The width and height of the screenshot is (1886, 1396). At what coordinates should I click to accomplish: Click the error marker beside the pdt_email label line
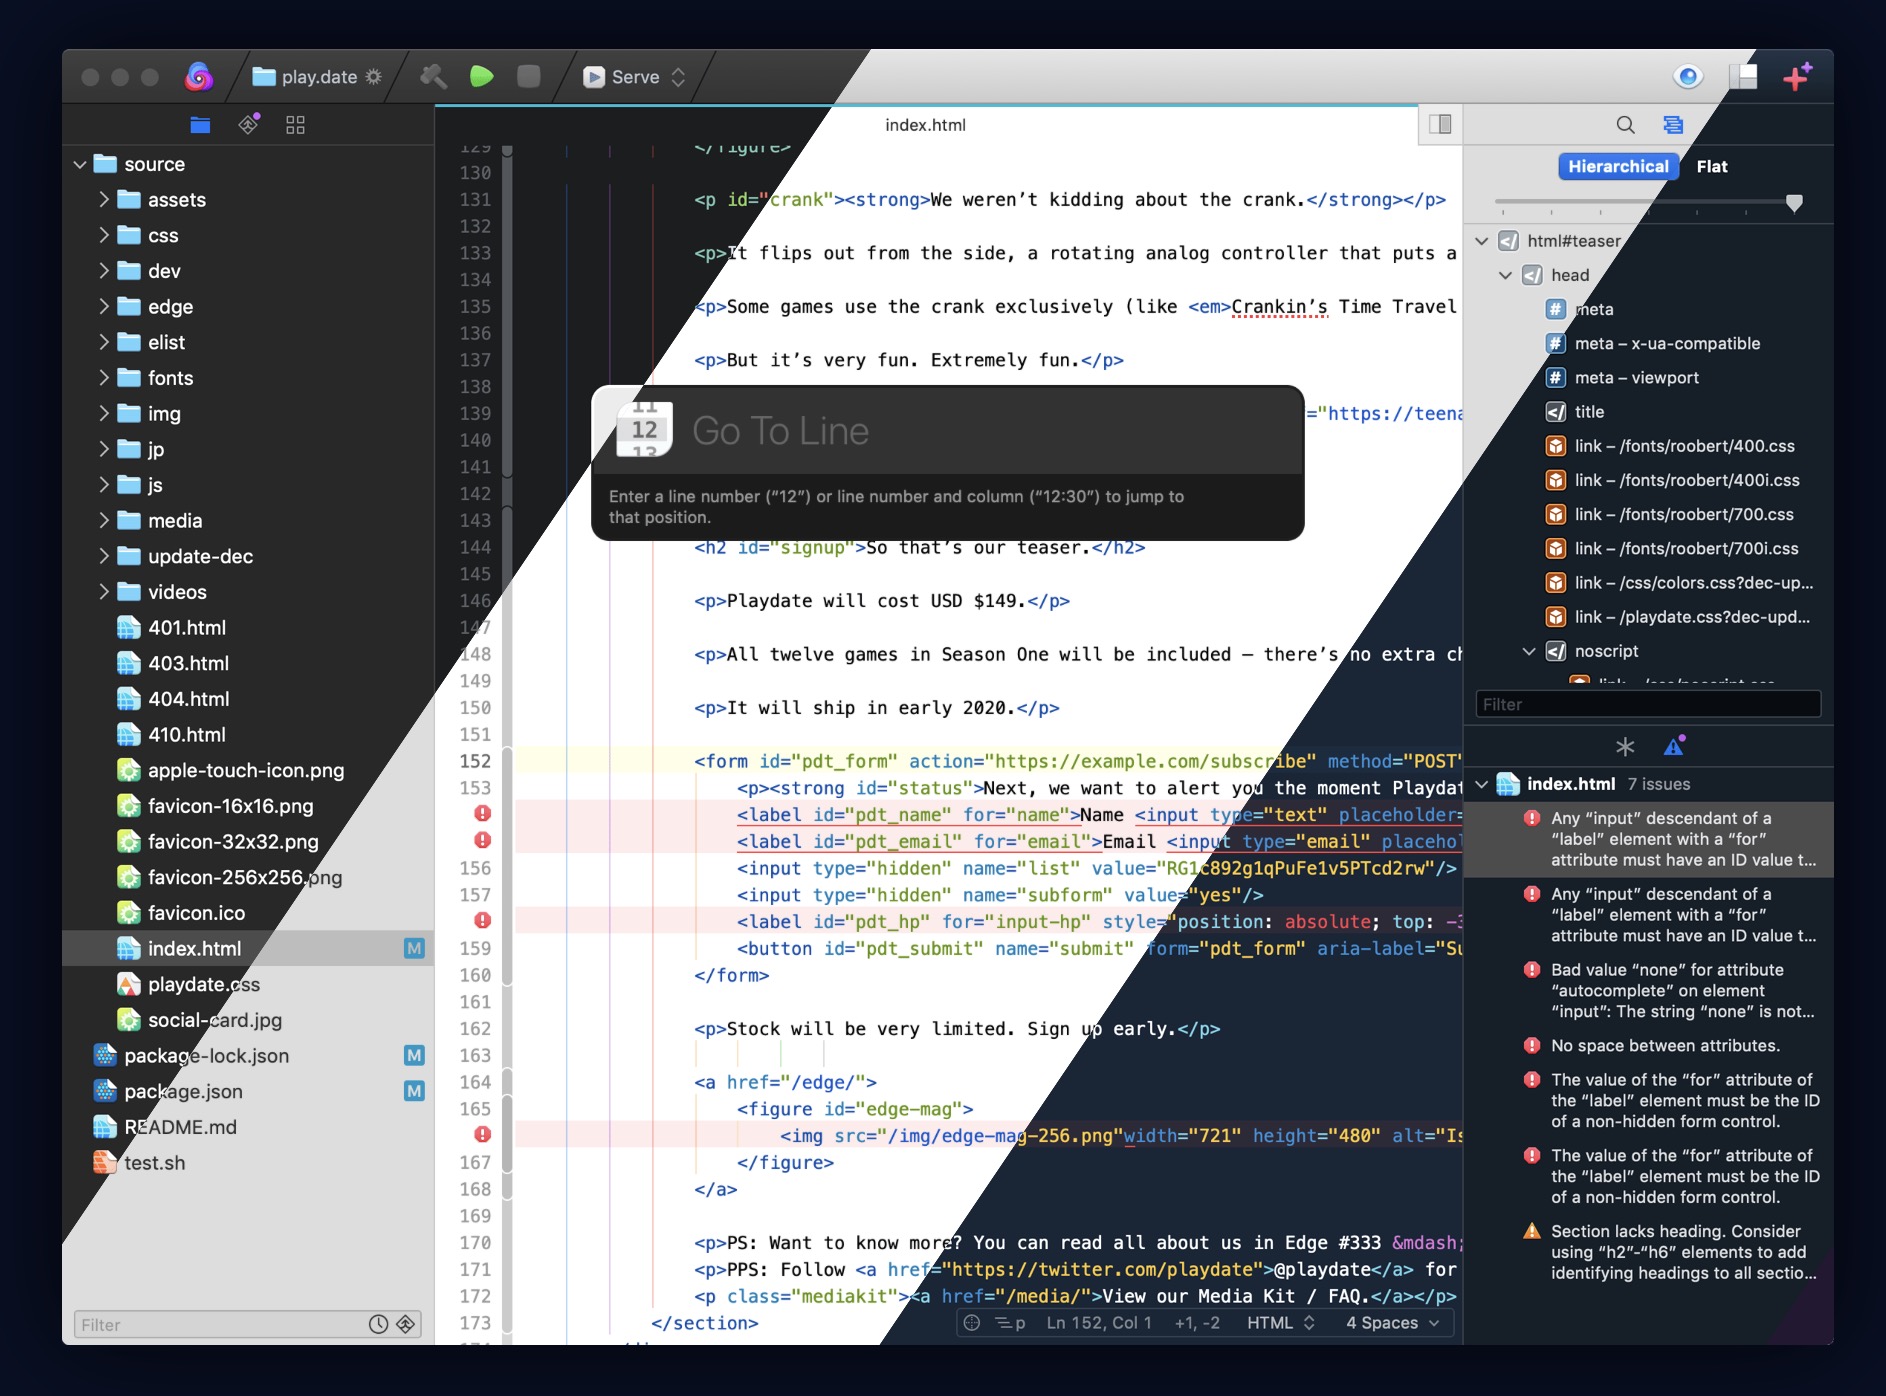coord(482,841)
